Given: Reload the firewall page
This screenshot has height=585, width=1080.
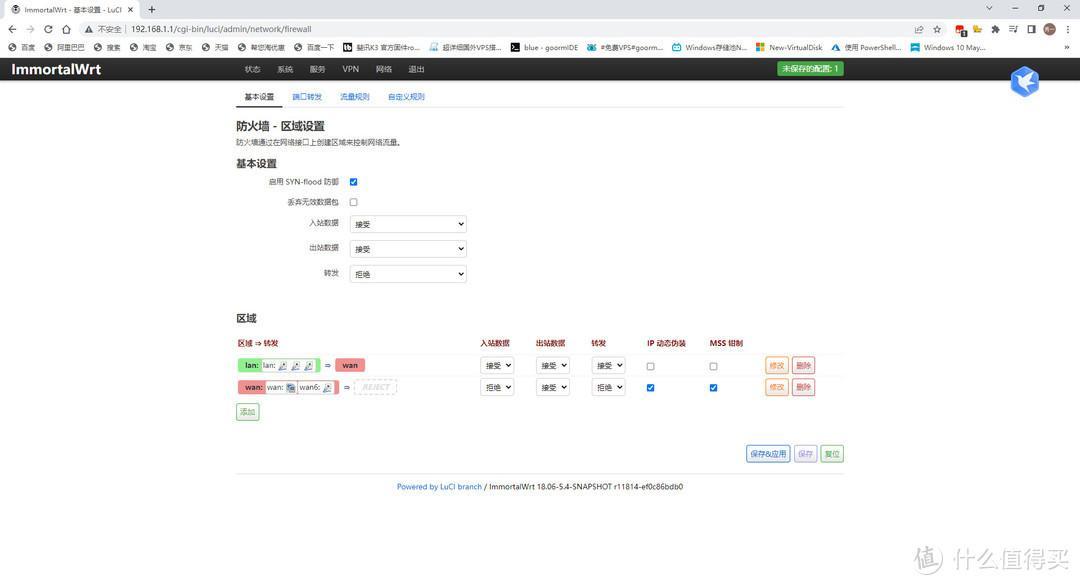Looking at the screenshot, I should tap(48, 29).
